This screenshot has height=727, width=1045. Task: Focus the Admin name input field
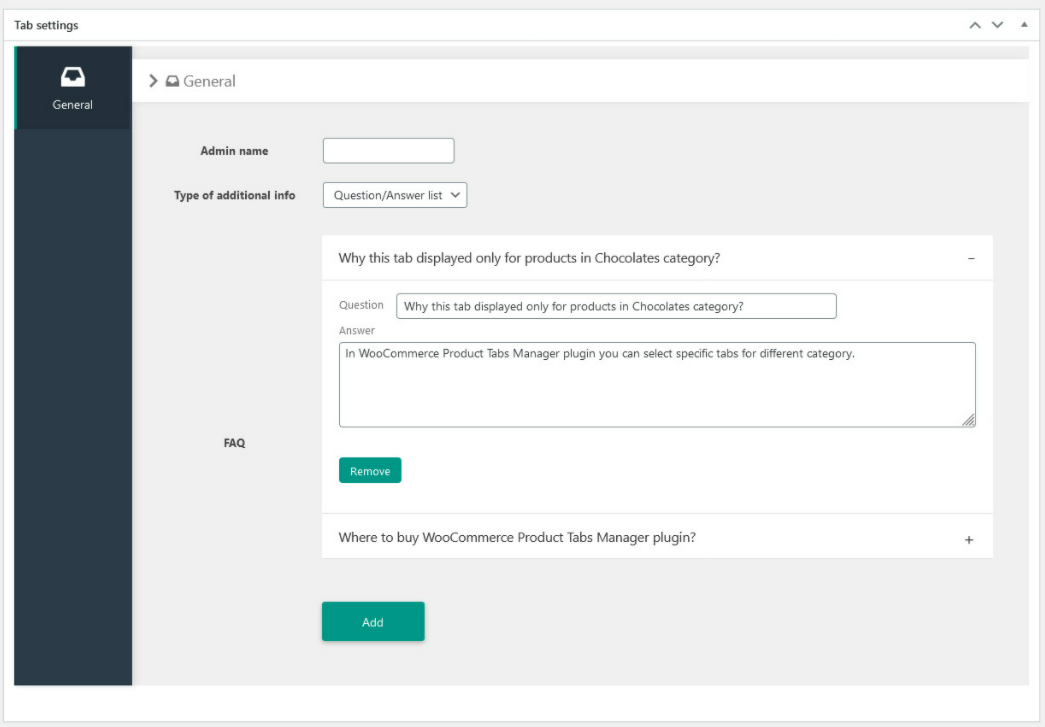coord(389,151)
